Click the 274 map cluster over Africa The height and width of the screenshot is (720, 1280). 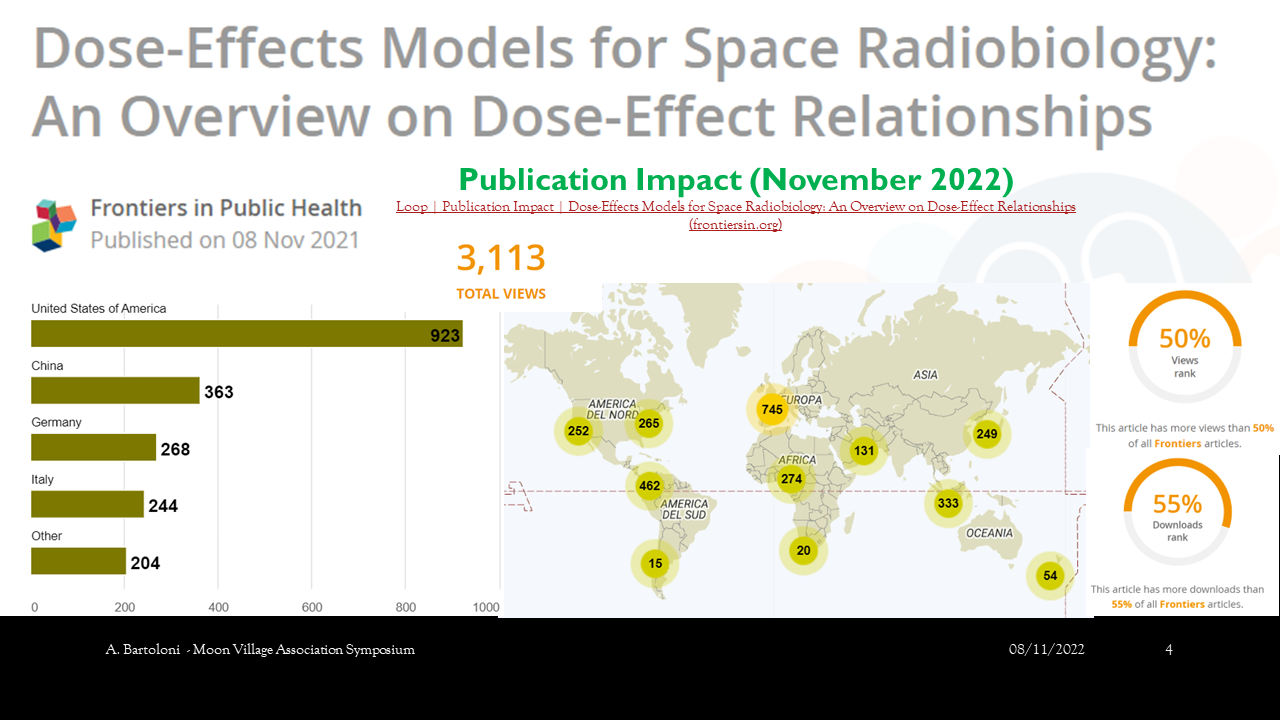coord(792,478)
